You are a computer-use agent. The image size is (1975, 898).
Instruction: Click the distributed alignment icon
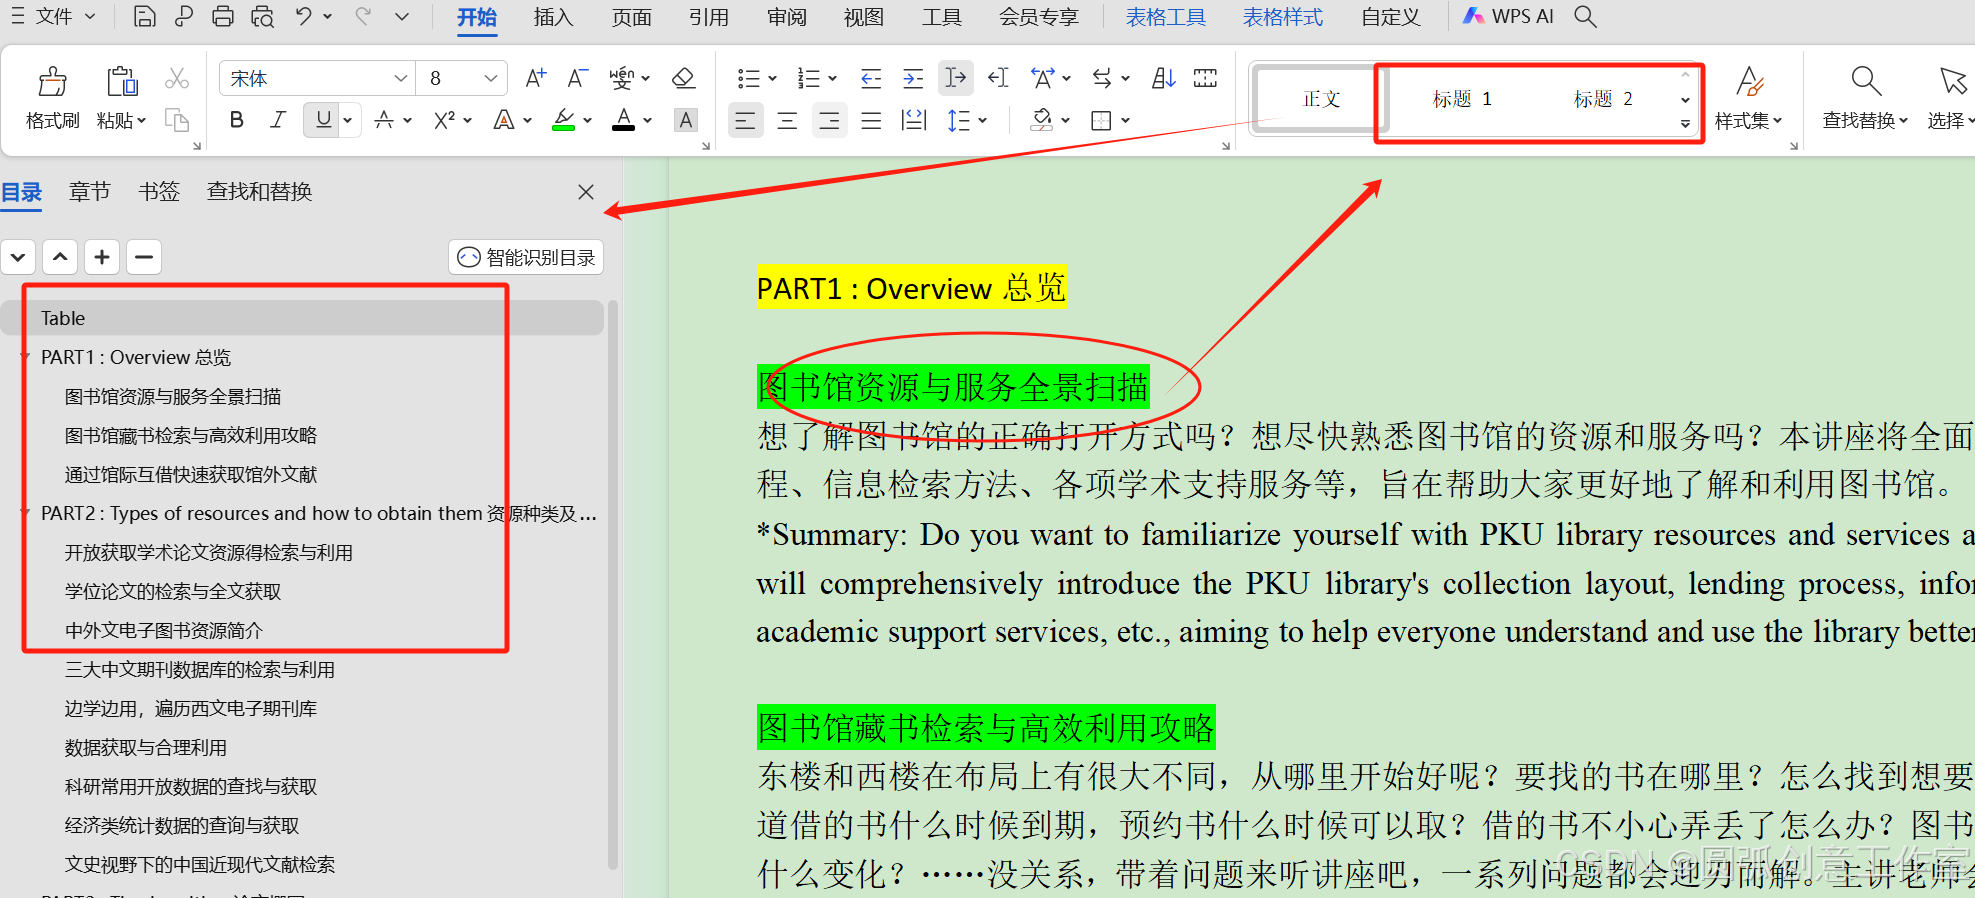913,121
